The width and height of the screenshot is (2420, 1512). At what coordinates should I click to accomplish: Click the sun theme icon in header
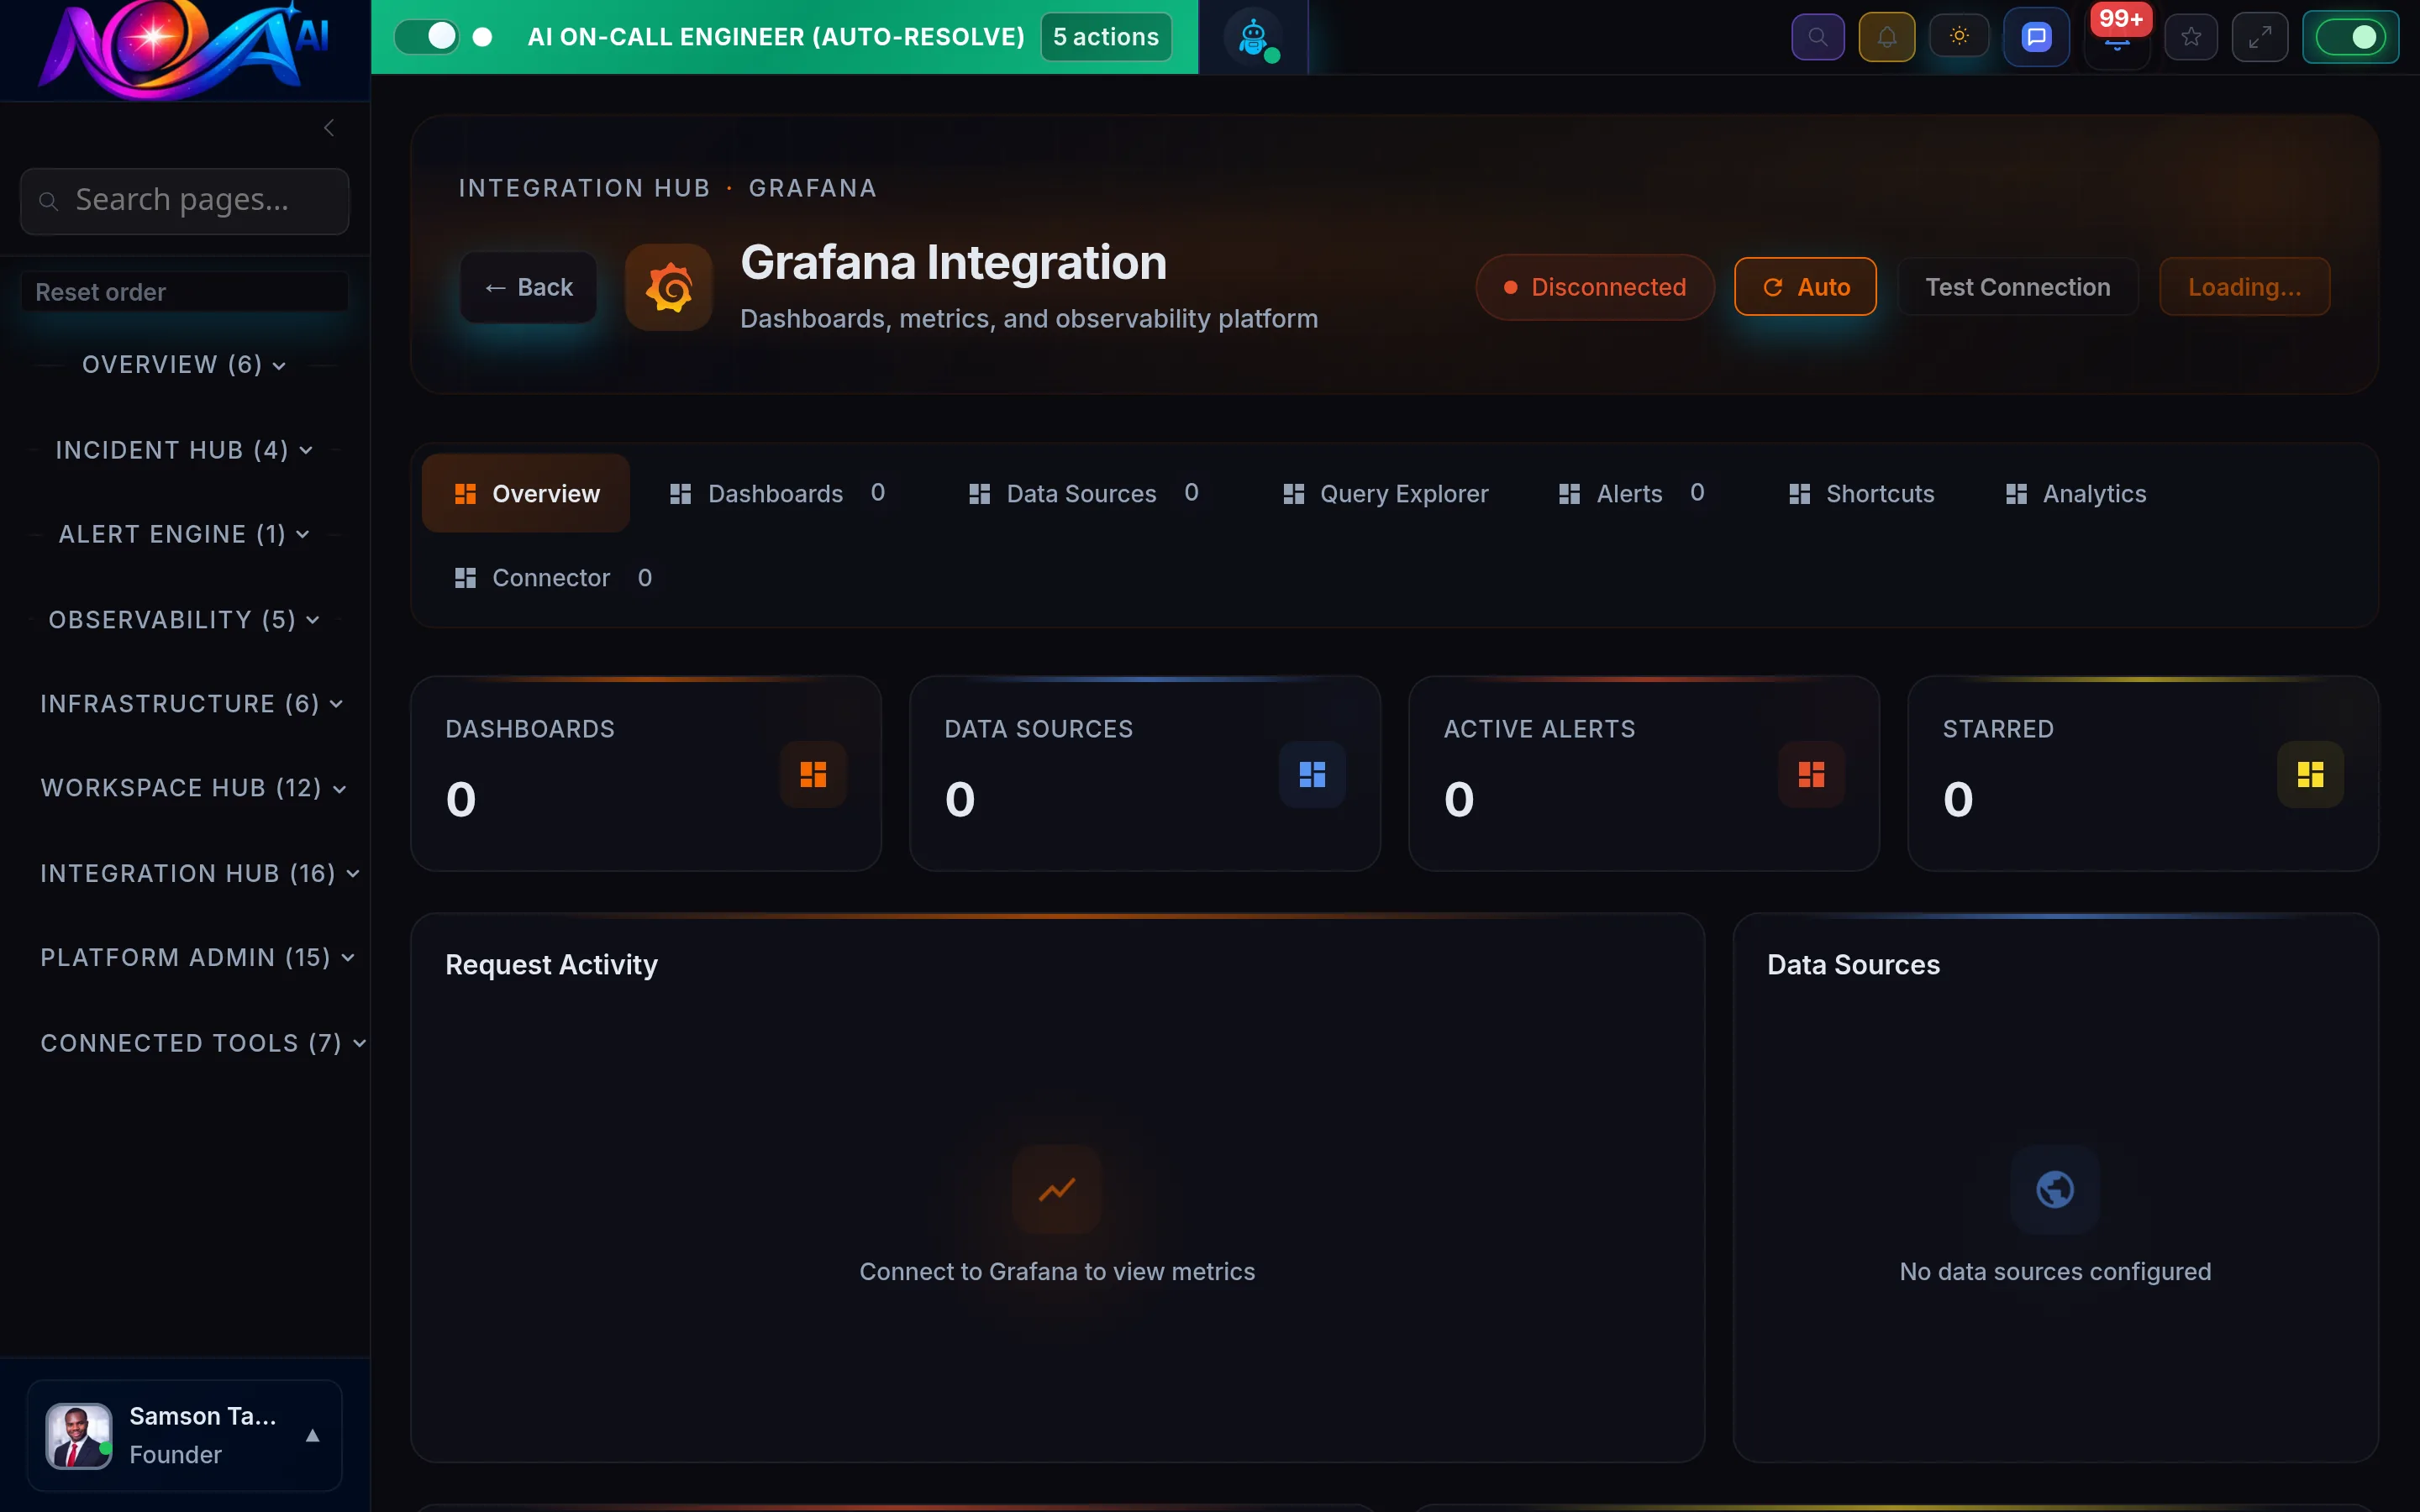tap(1958, 36)
